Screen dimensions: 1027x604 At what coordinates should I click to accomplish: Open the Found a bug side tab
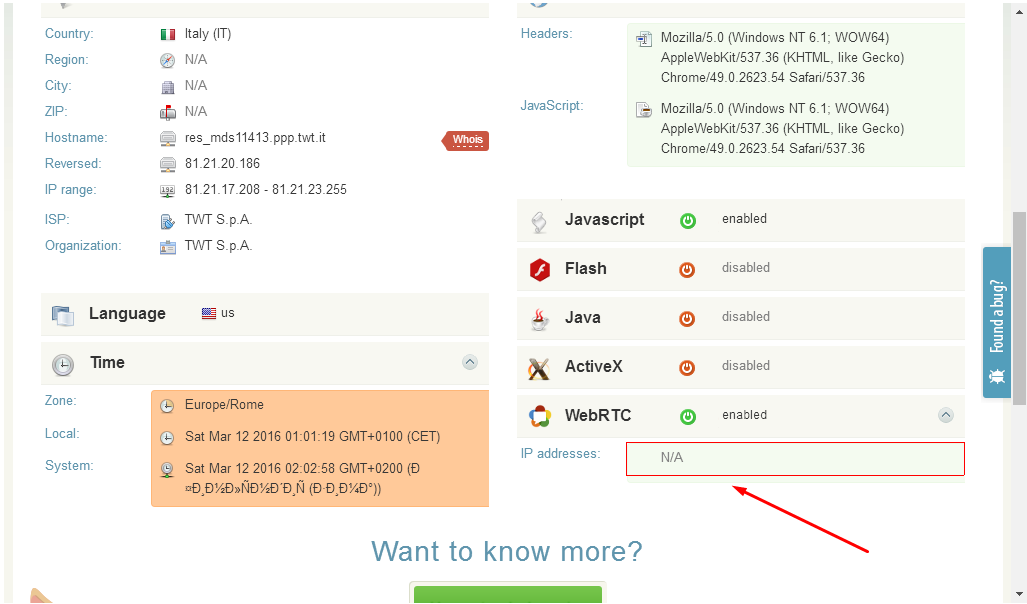point(997,322)
